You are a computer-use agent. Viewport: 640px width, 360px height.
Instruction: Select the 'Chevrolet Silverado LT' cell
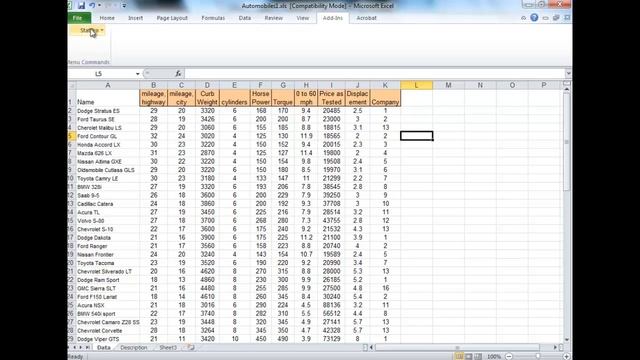pos(108,271)
